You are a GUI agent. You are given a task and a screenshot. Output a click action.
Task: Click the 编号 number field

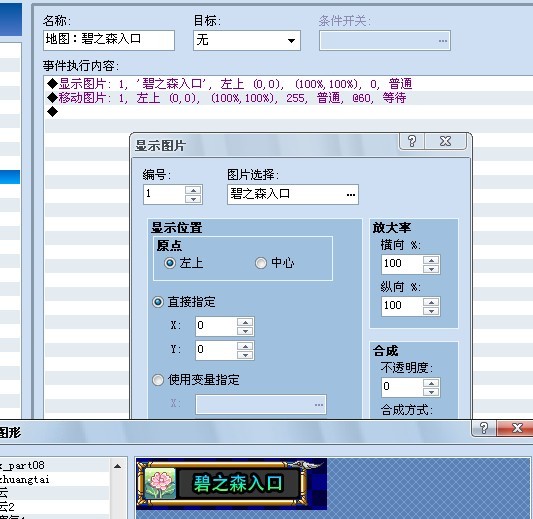(164, 194)
